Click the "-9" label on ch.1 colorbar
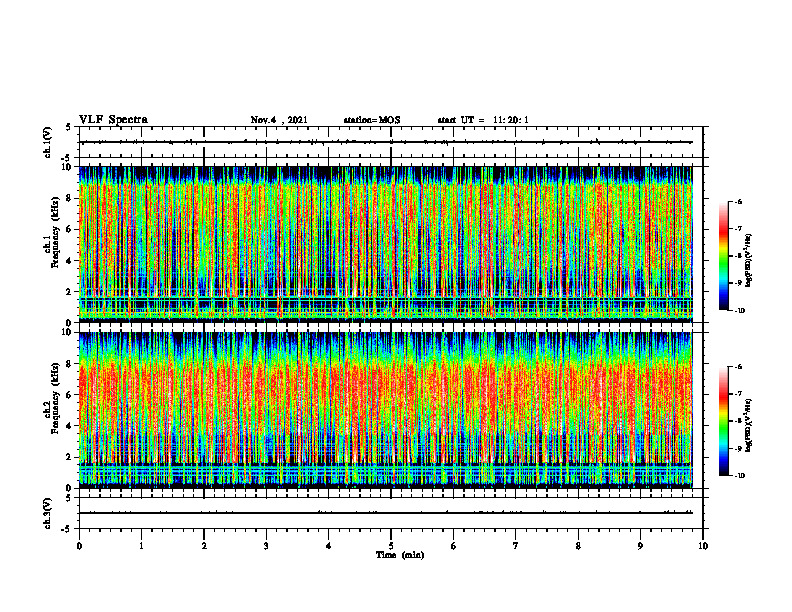Viewport: 792px width, 612px height. click(739, 283)
